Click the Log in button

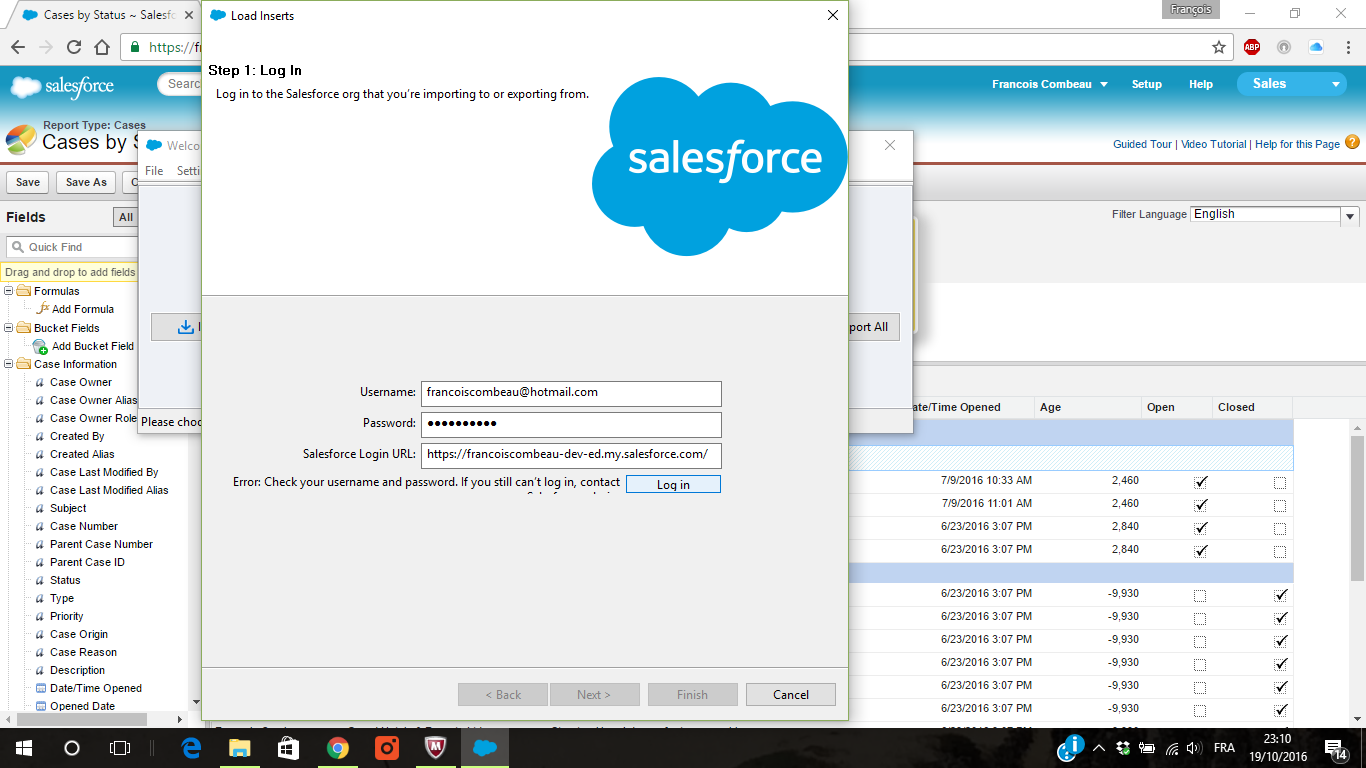673,485
